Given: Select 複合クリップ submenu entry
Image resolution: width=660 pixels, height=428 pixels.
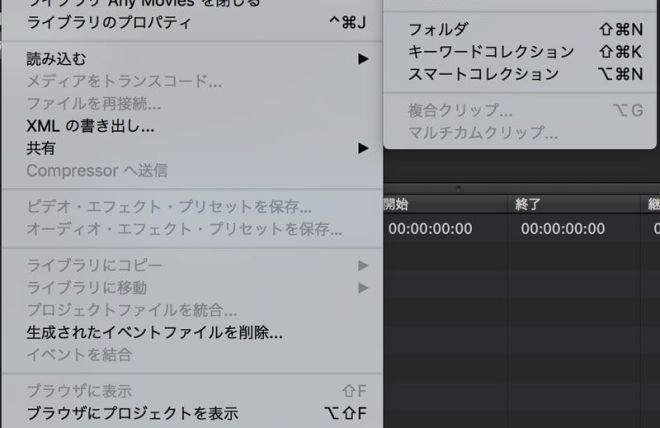Looking at the screenshot, I should point(461,110).
